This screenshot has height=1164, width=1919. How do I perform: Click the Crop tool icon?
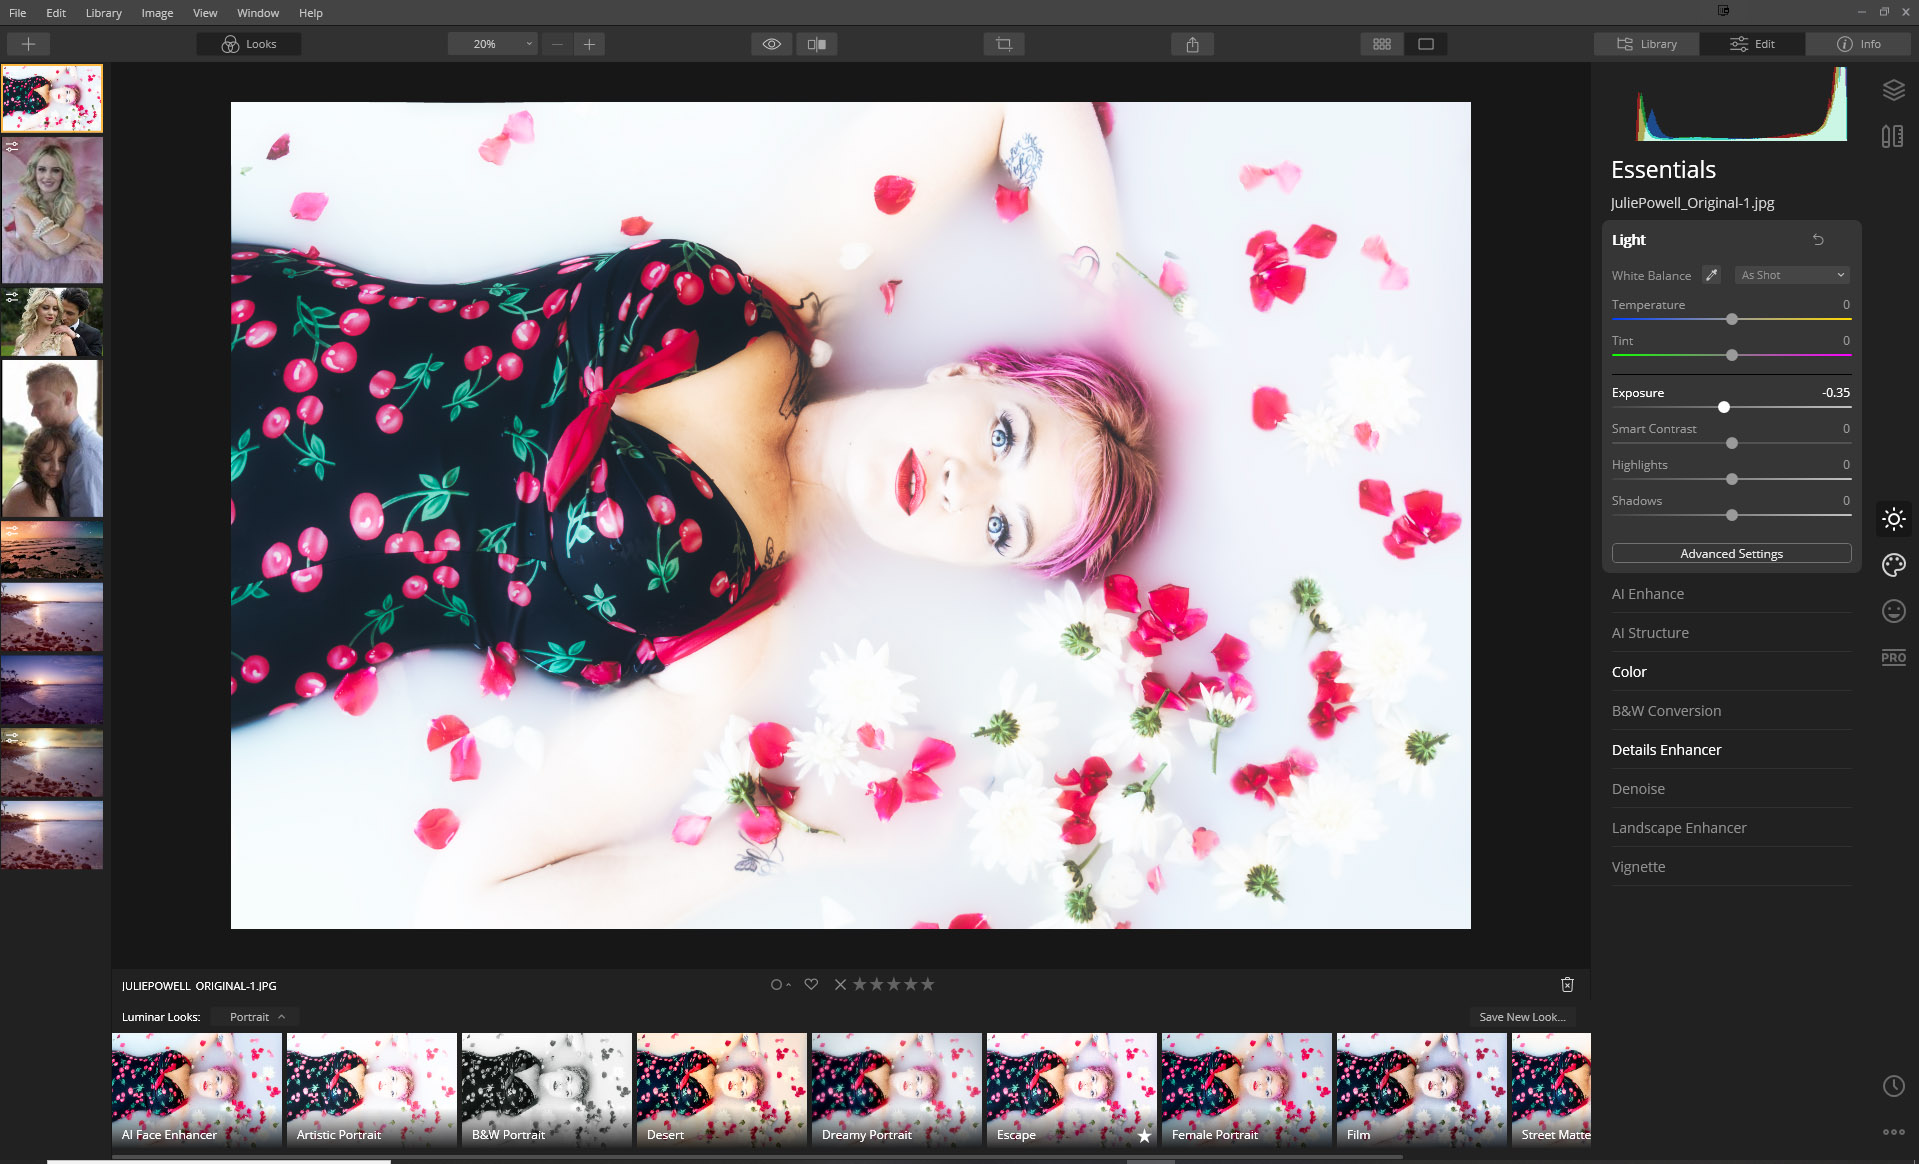[1004, 44]
